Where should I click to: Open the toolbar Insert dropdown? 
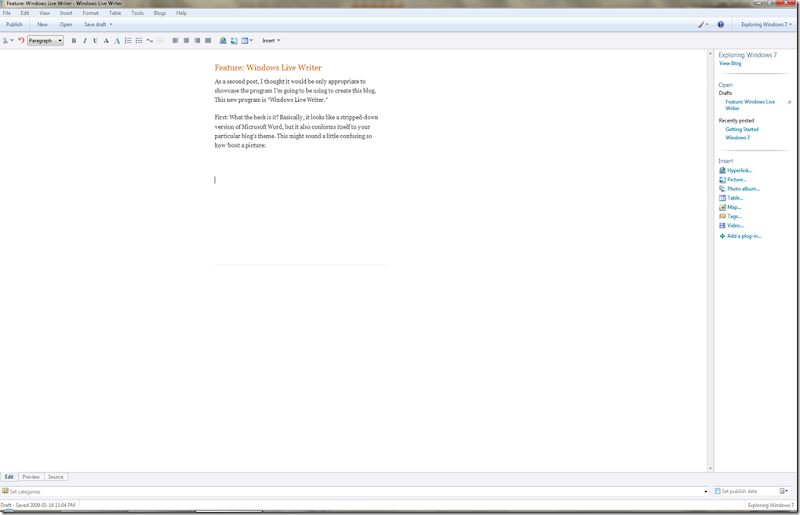271,40
